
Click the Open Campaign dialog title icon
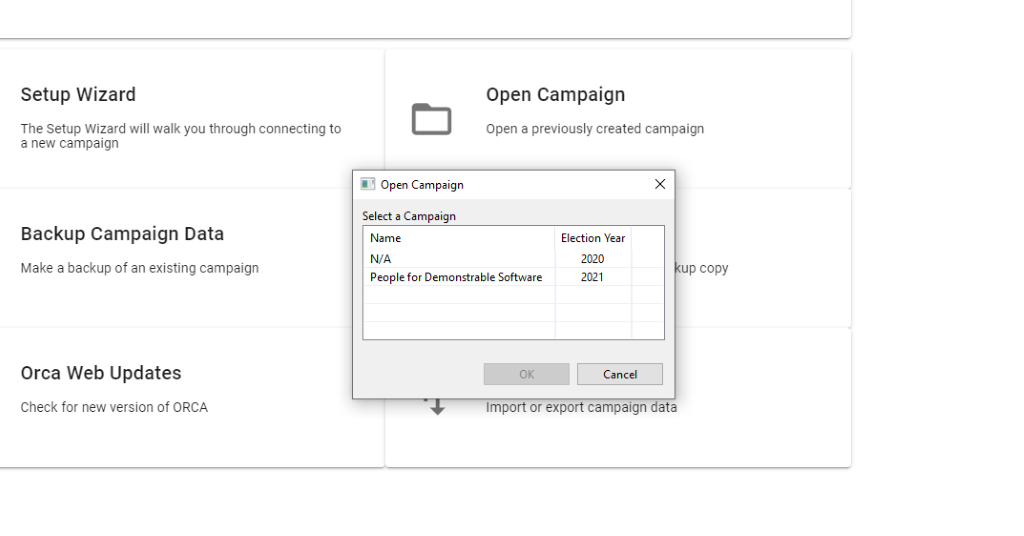[x=368, y=185]
